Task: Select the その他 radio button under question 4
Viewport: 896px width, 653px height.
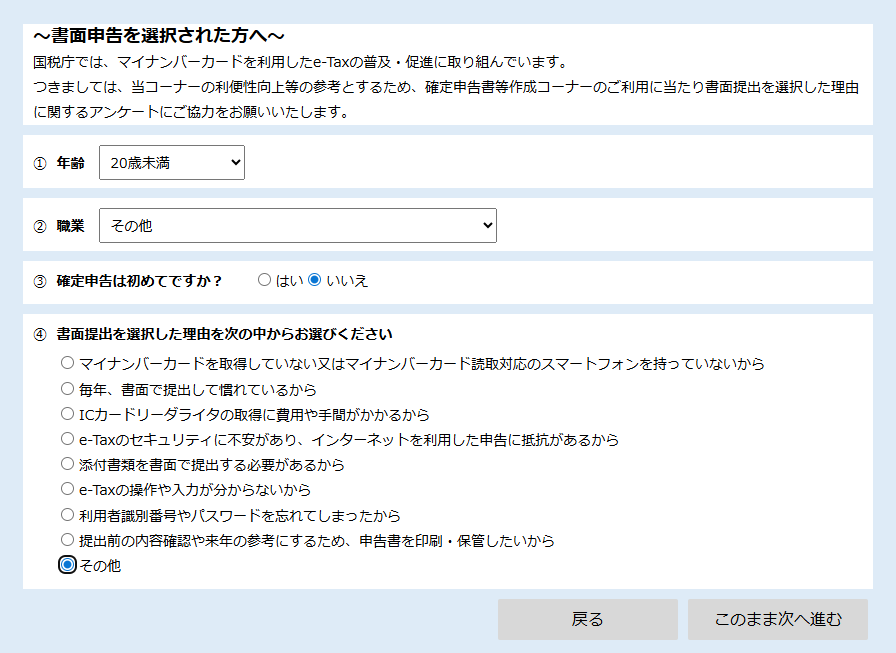Action: pos(68,566)
